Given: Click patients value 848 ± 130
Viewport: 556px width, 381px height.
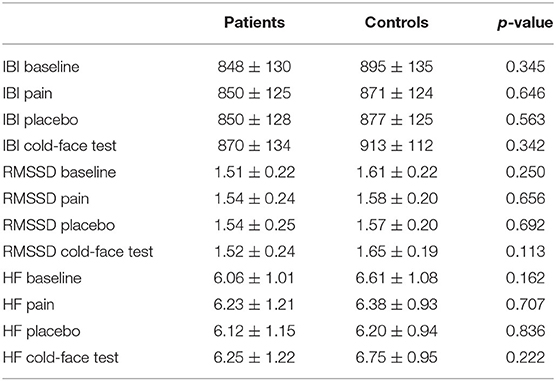Looking at the screenshot, I should [254, 67].
